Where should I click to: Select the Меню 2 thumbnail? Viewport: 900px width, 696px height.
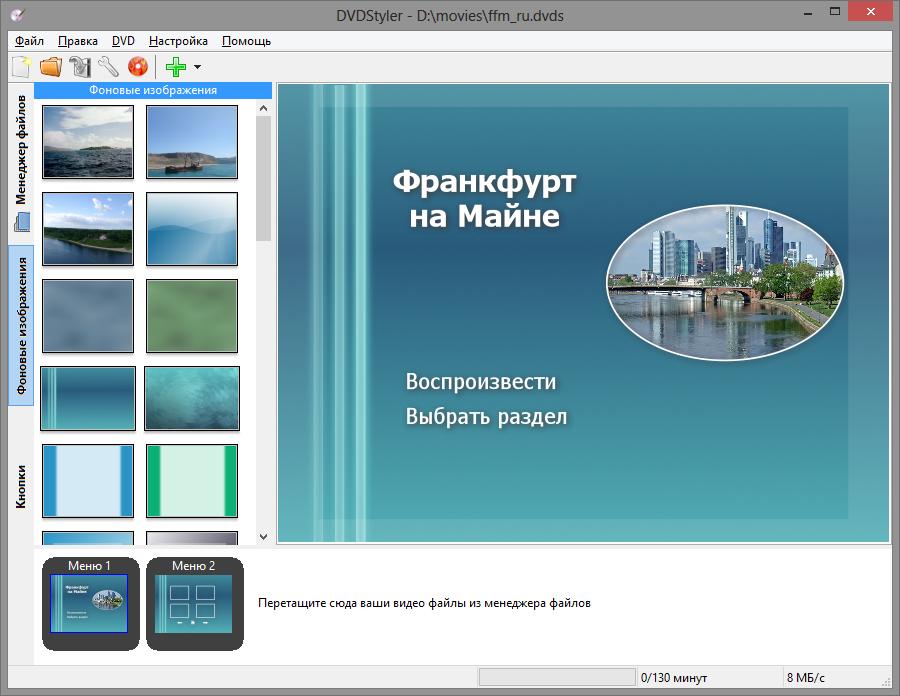[x=194, y=605]
